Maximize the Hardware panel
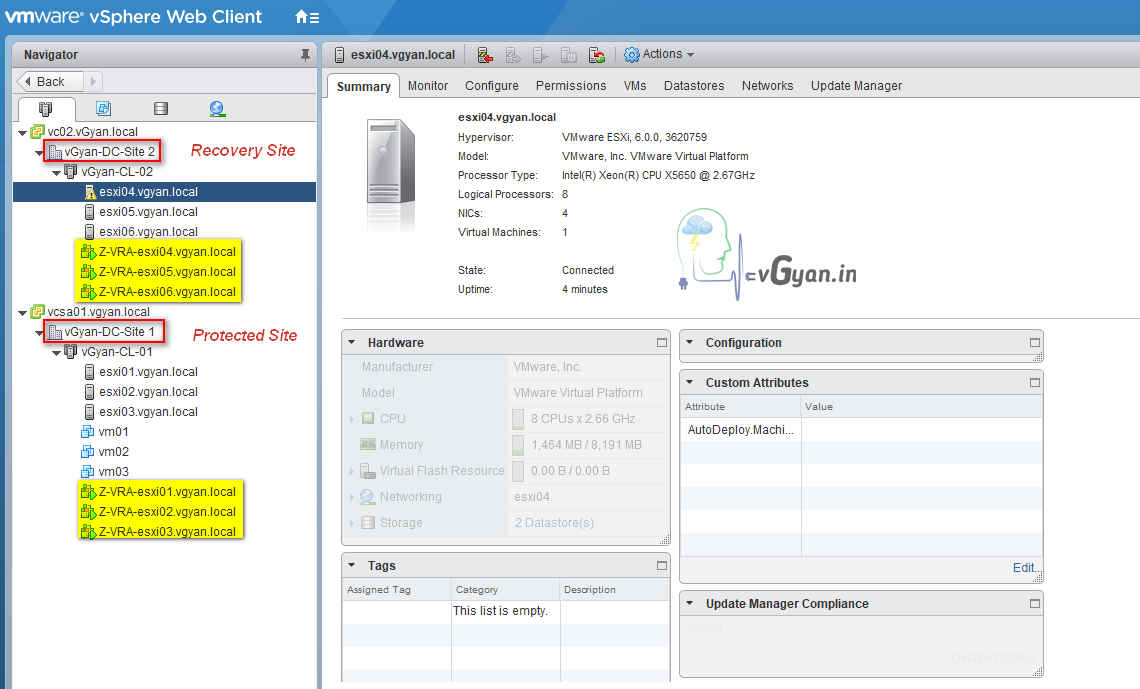Screen dimensions: 1140x689 [662, 342]
